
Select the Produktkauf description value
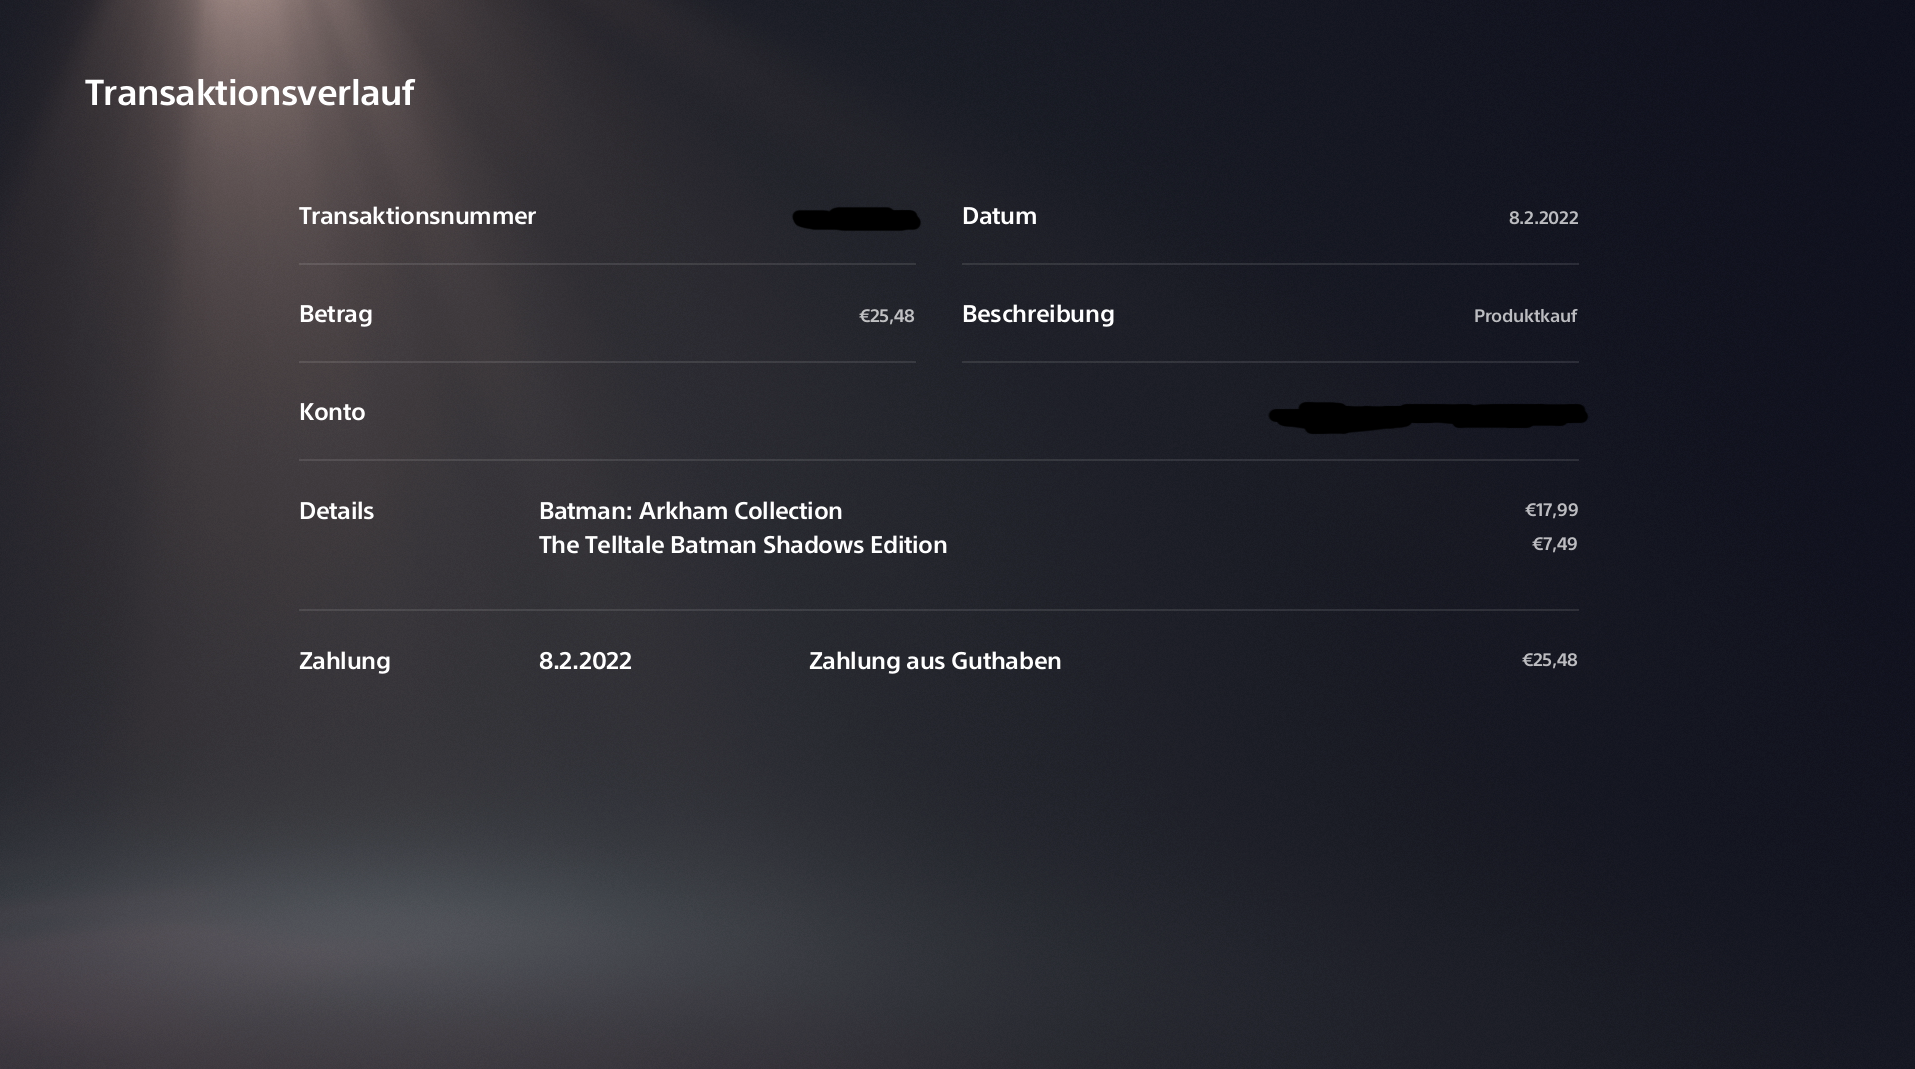point(1525,316)
